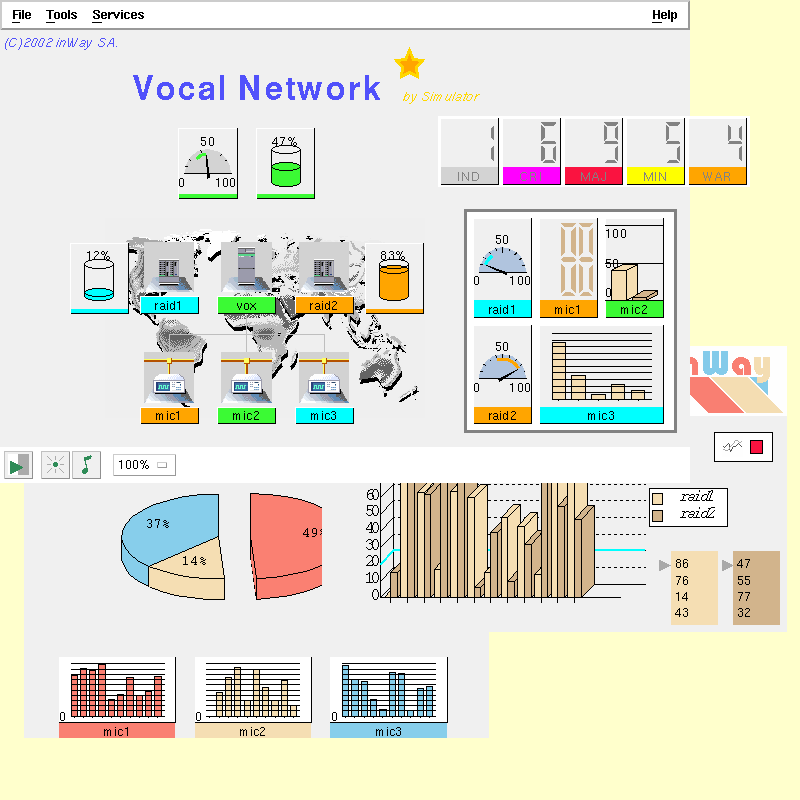This screenshot has height=800, width=800.
Task: Select value 14 in the beige list
Action: point(682,596)
